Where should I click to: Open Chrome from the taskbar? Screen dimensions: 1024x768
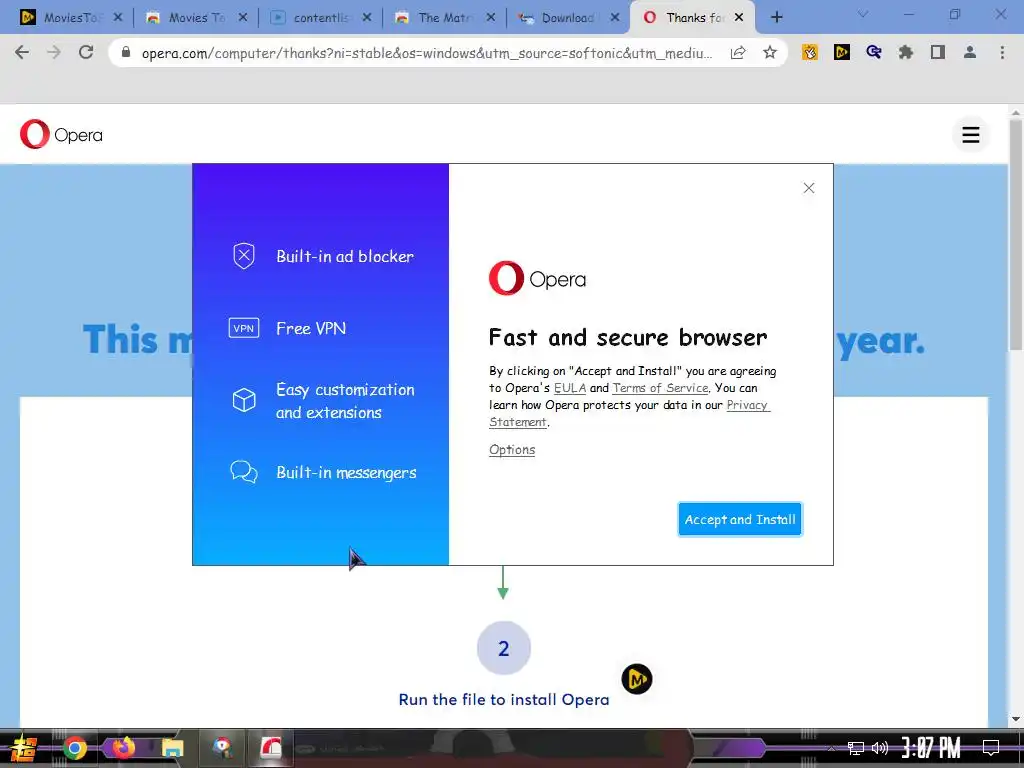(74, 748)
